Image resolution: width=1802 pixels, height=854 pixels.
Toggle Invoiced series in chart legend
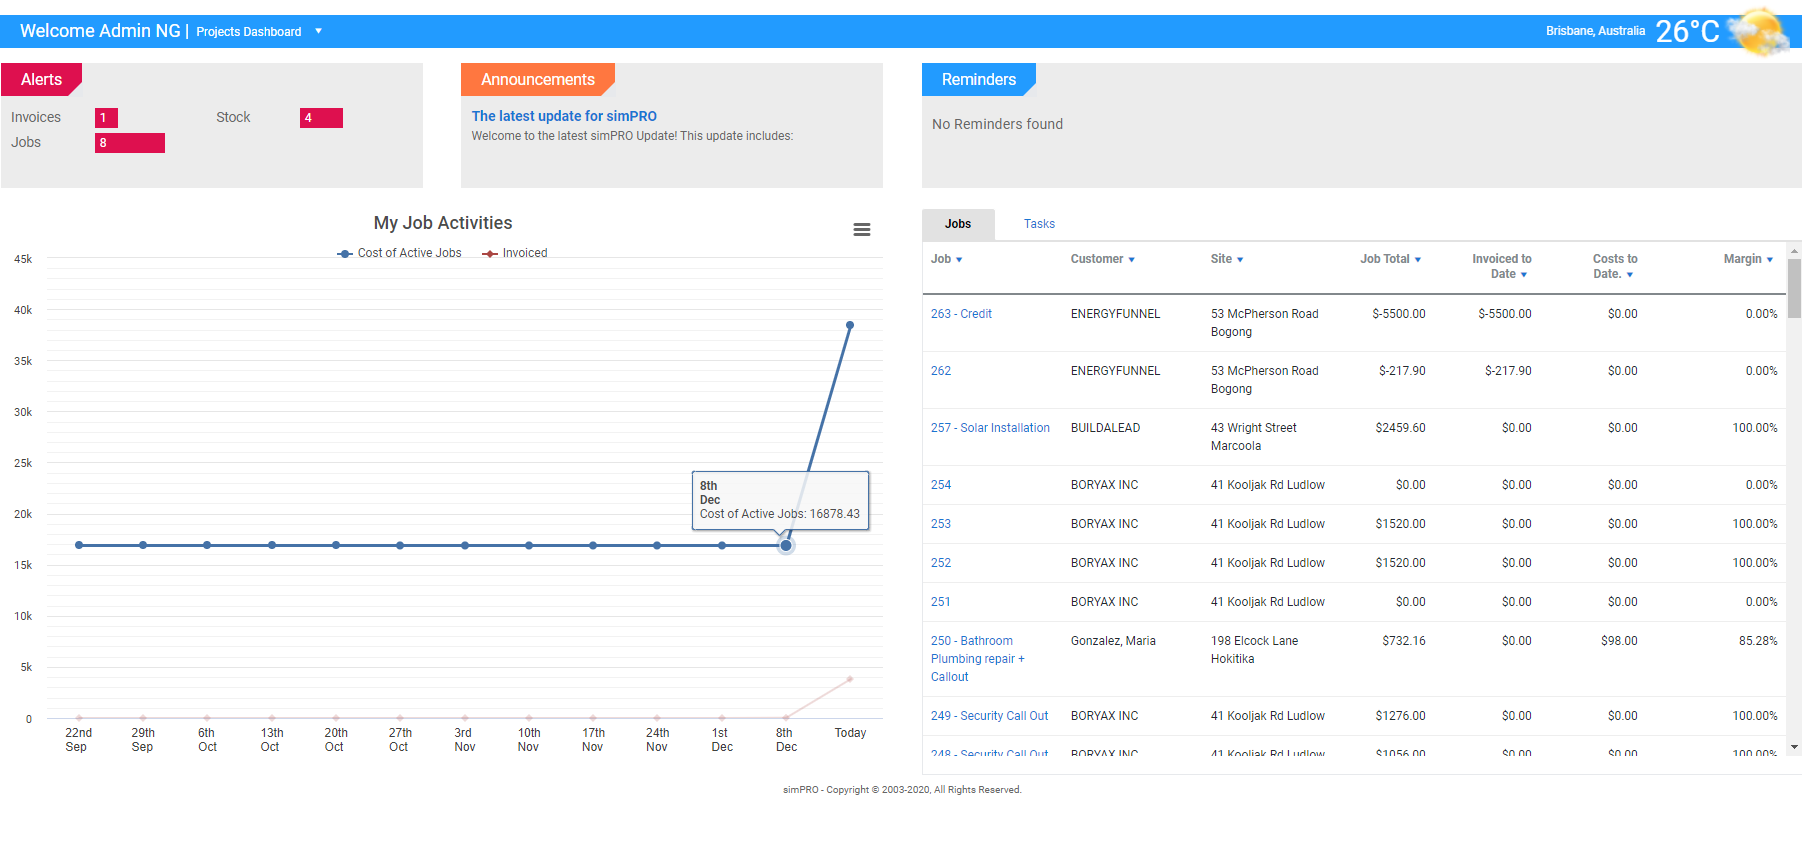pyautogui.click(x=515, y=254)
